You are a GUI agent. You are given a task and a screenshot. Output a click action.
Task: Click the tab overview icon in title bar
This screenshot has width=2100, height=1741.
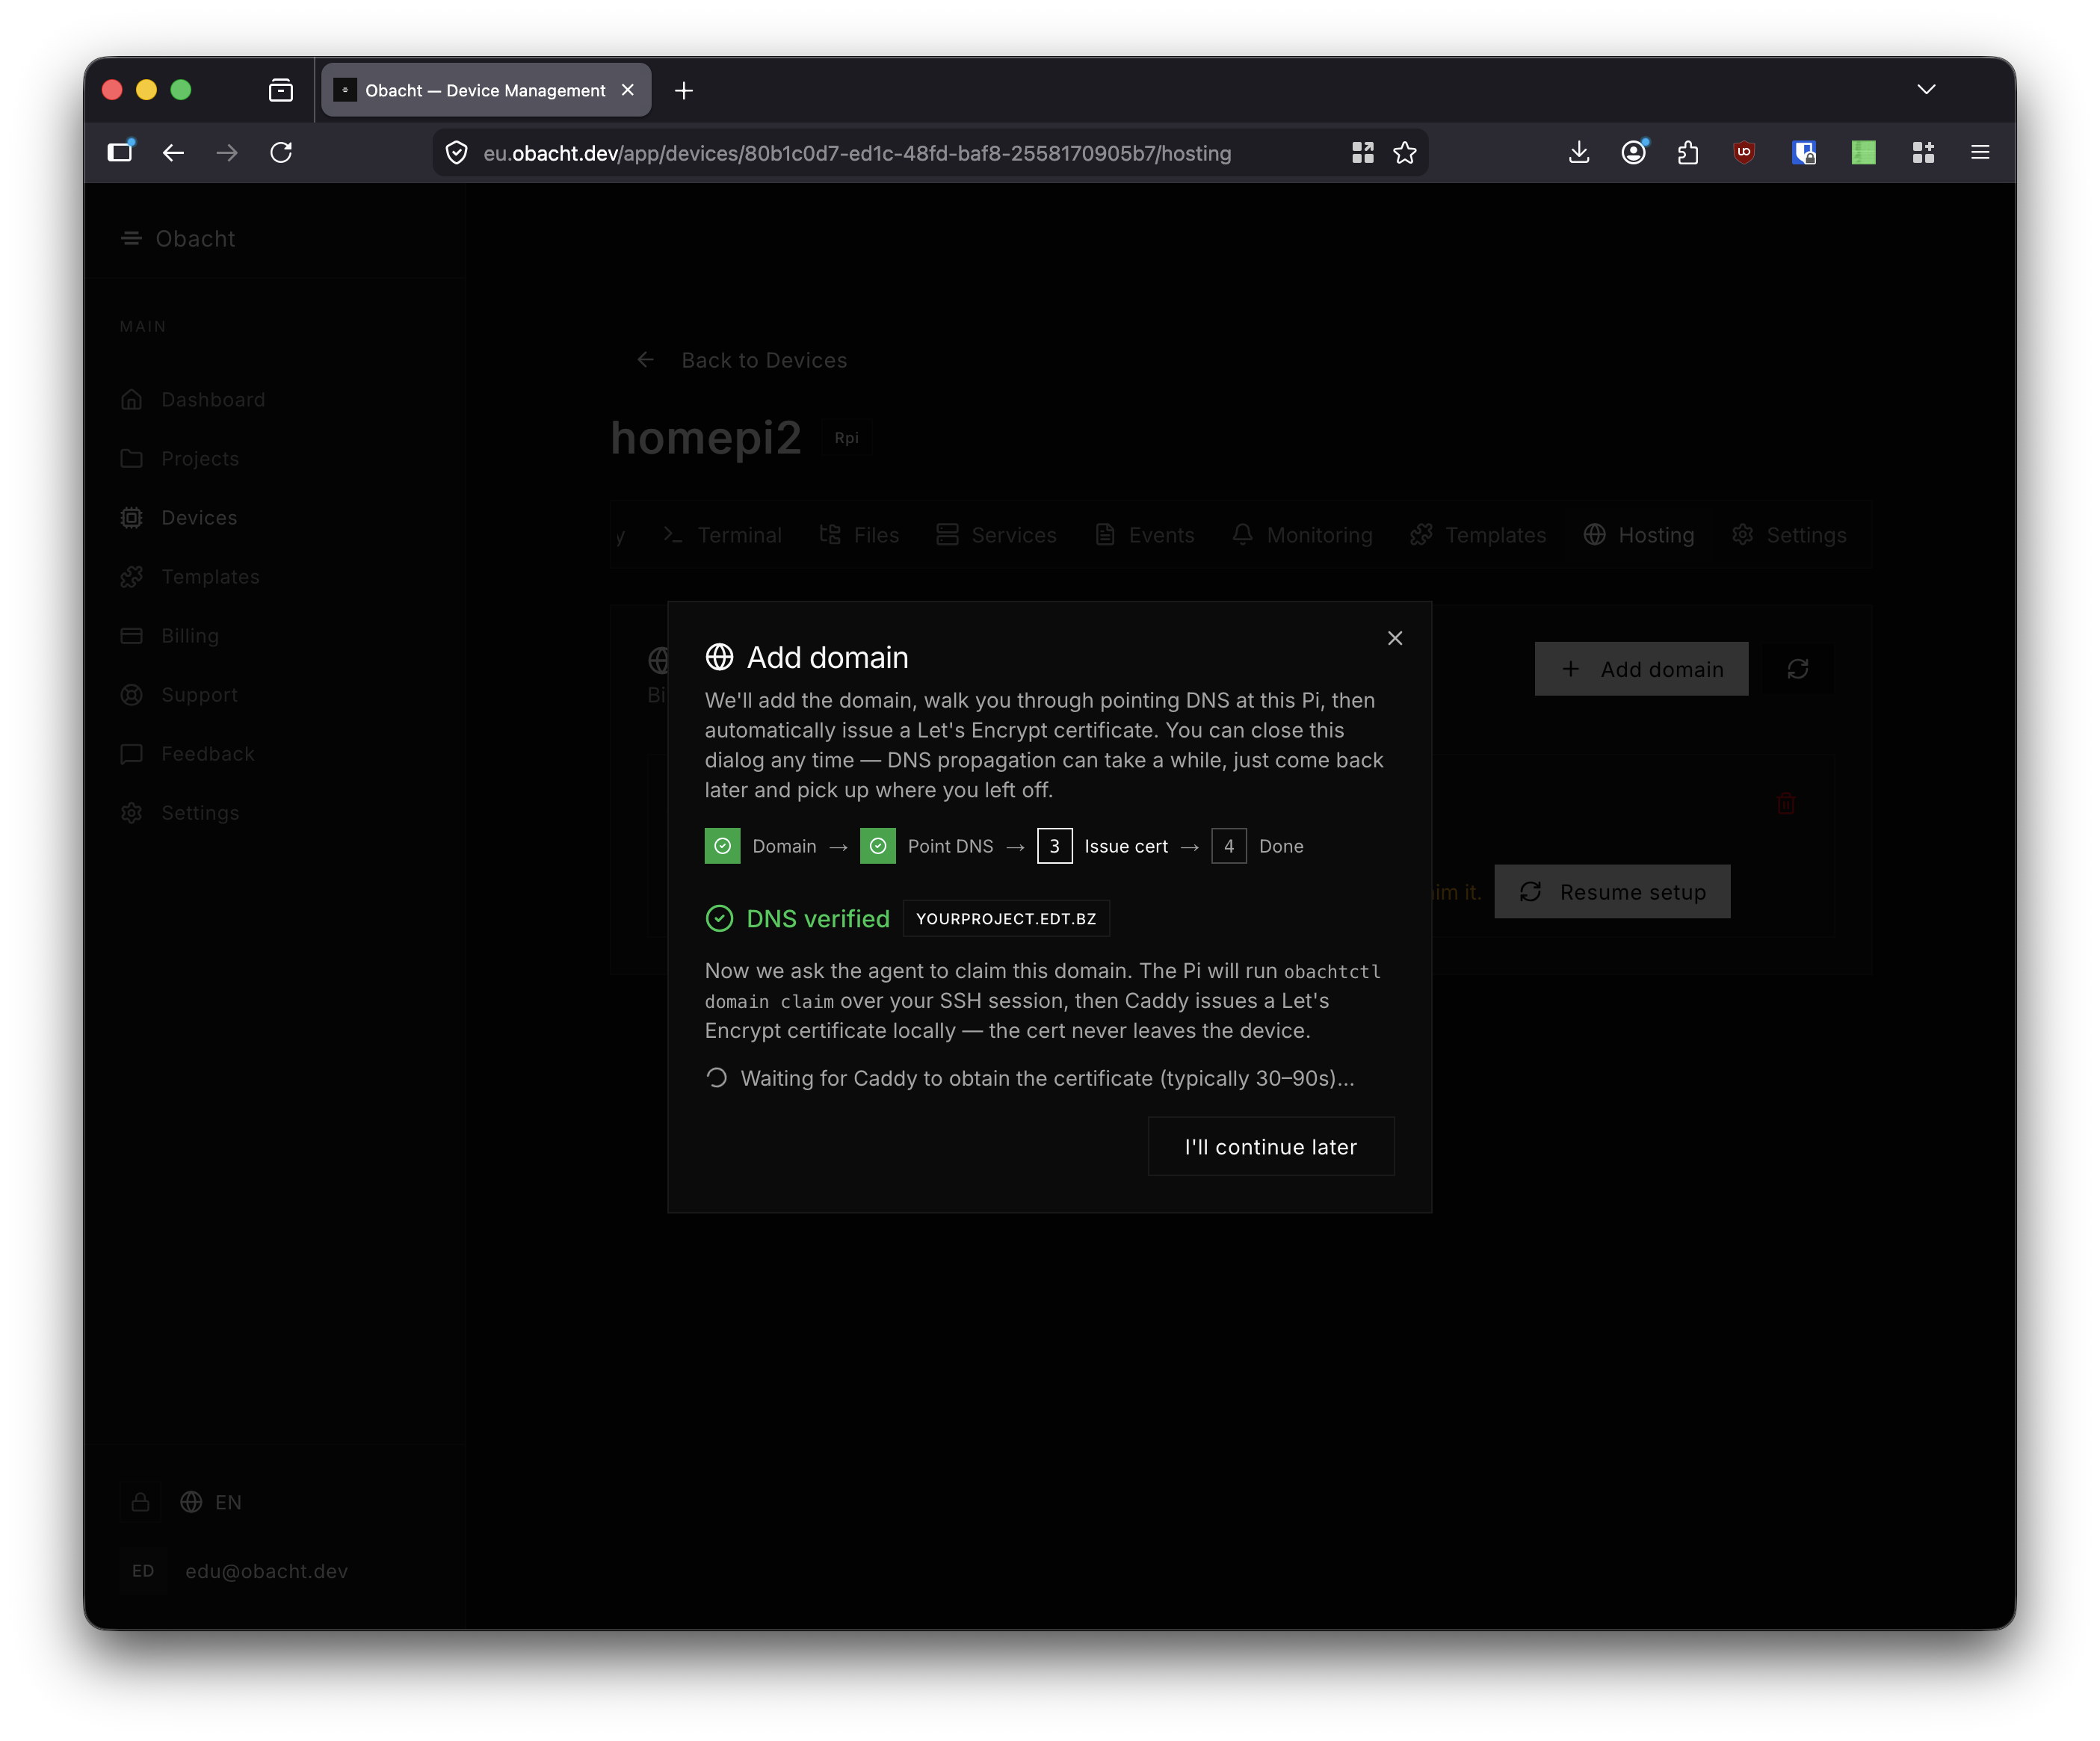[x=281, y=90]
